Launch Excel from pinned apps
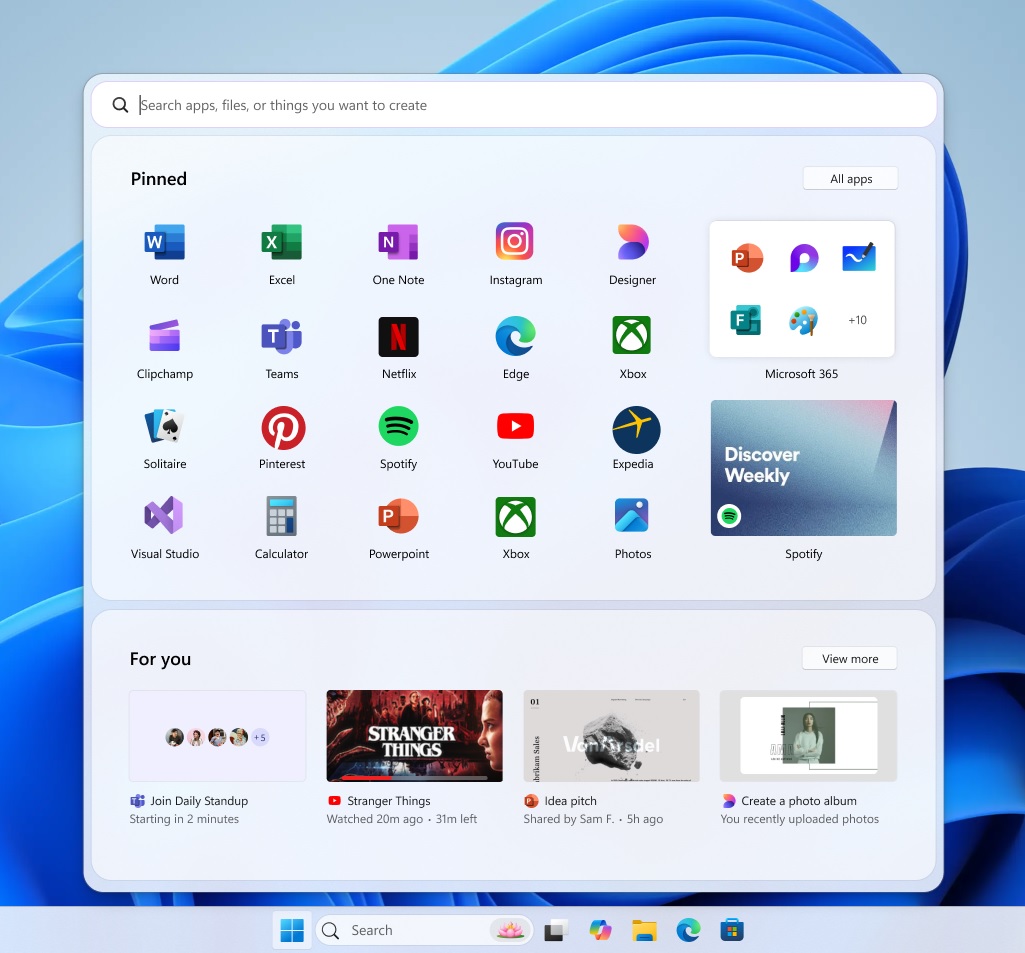The width and height of the screenshot is (1025, 953). [x=282, y=243]
